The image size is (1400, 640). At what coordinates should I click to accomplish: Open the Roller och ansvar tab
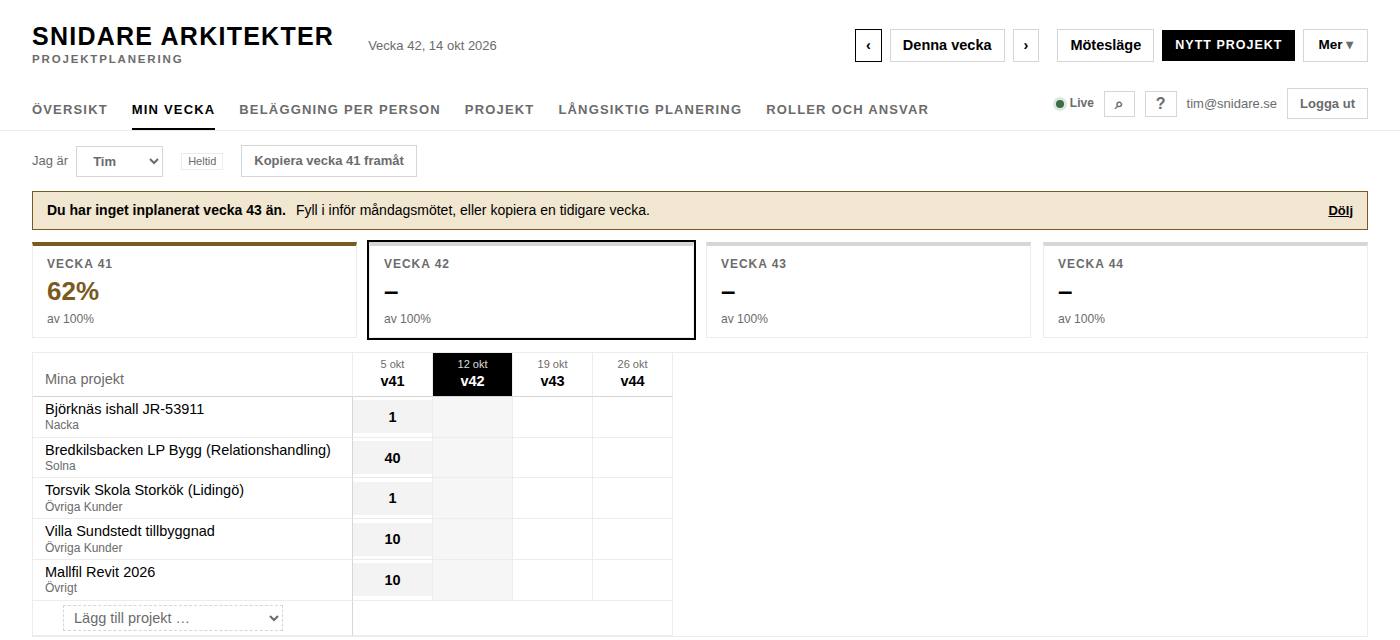click(x=847, y=109)
